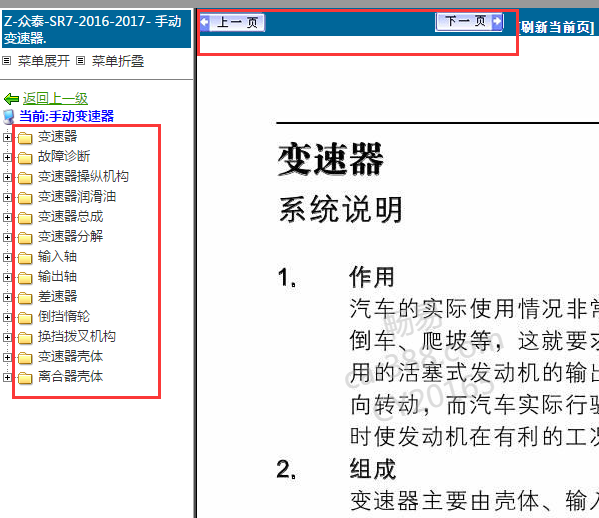Screen dimensions: 599x518
Task: Click the folder icon for 故障诊断
Action: [x=25, y=158]
